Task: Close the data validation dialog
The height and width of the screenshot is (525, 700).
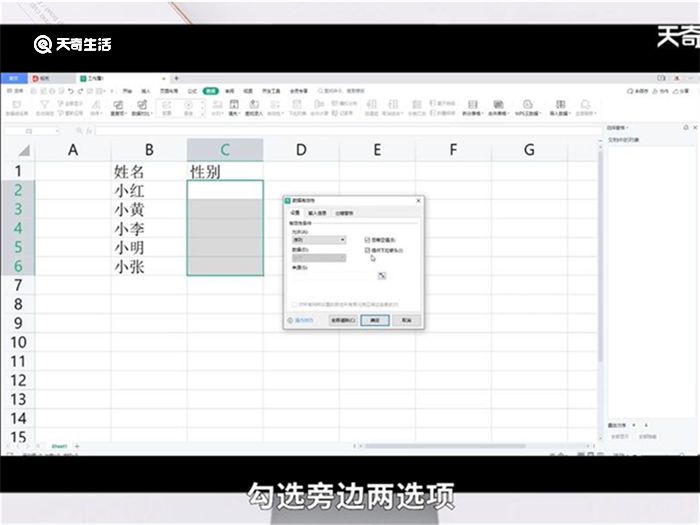Action: (418, 201)
